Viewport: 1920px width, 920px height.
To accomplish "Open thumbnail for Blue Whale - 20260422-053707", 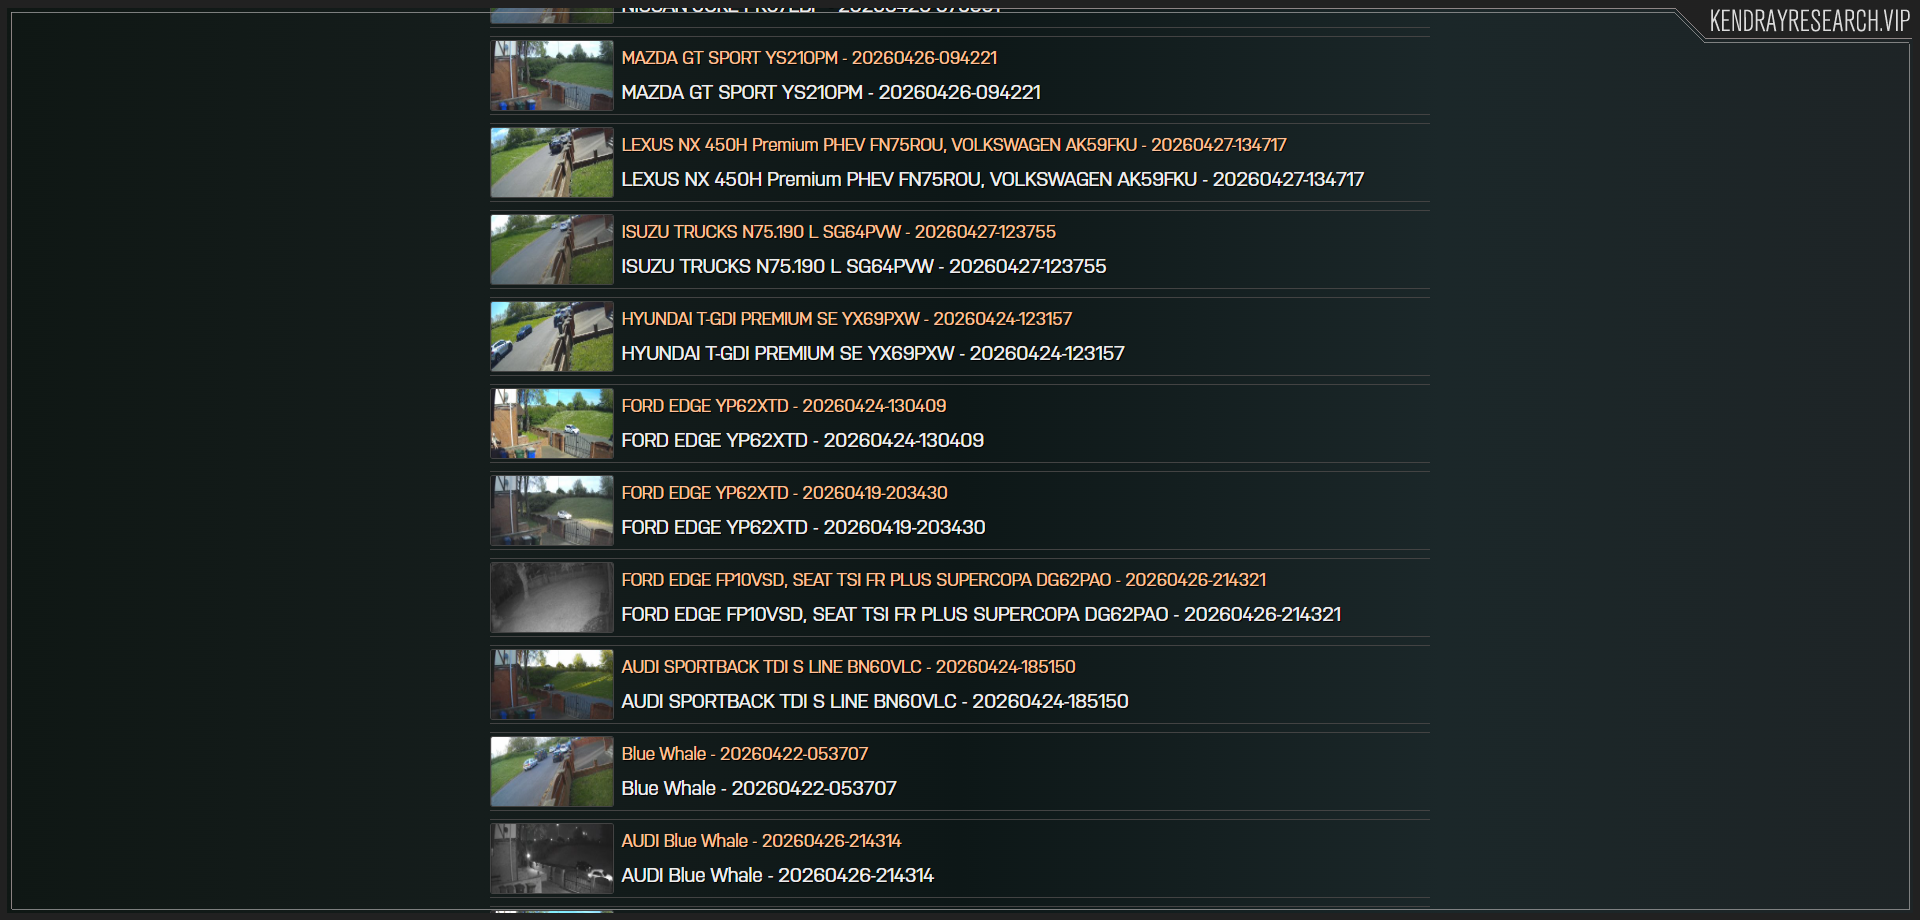I will (x=552, y=771).
